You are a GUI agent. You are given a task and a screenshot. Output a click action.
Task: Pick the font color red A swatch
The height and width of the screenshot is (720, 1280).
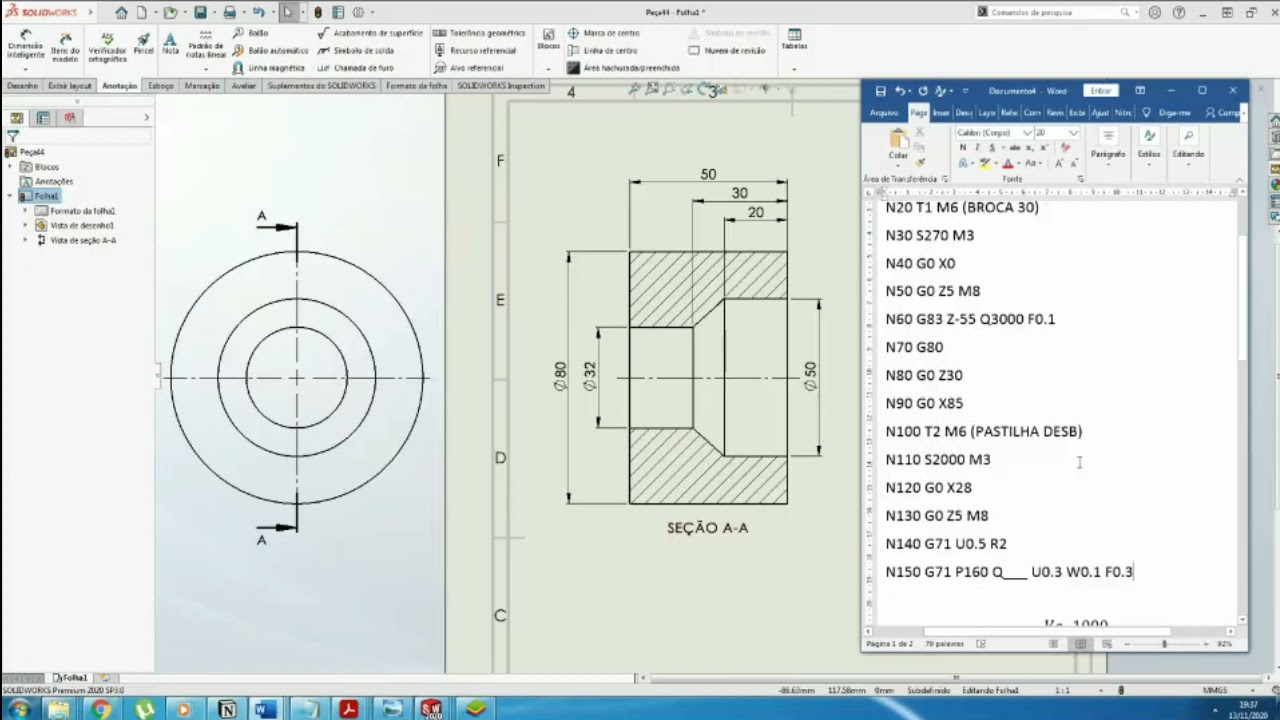[x=1007, y=163]
